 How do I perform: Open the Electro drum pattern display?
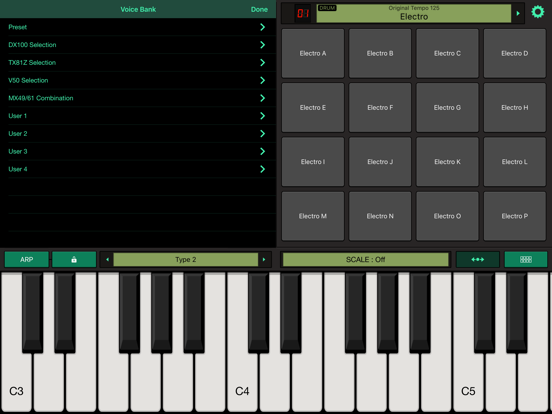click(x=414, y=13)
